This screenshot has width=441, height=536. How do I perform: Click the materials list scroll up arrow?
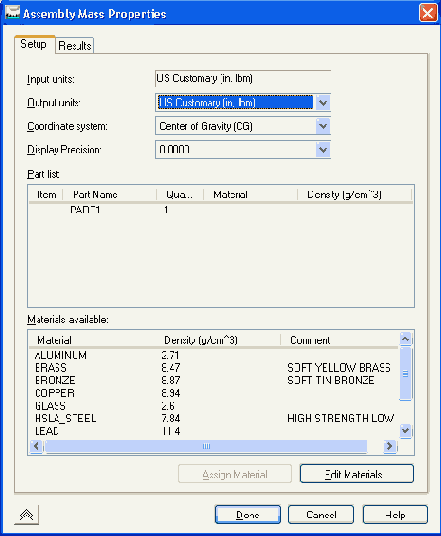pos(405,339)
